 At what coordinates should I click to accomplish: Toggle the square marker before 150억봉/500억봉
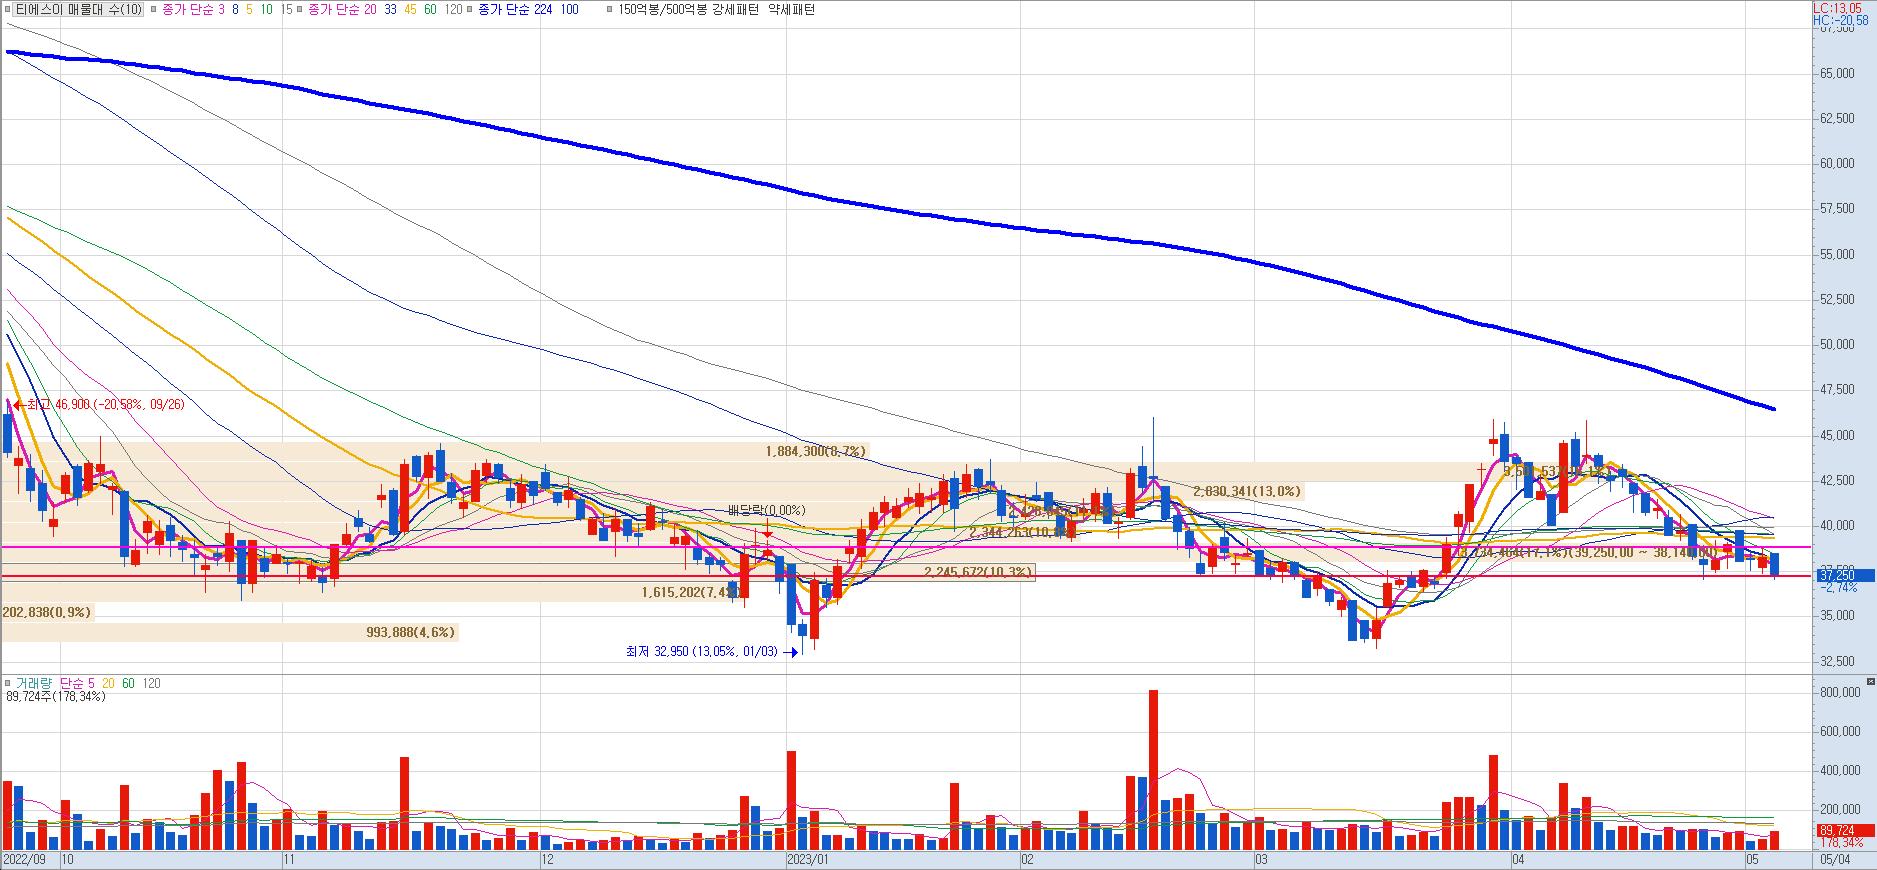tap(610, 9)
